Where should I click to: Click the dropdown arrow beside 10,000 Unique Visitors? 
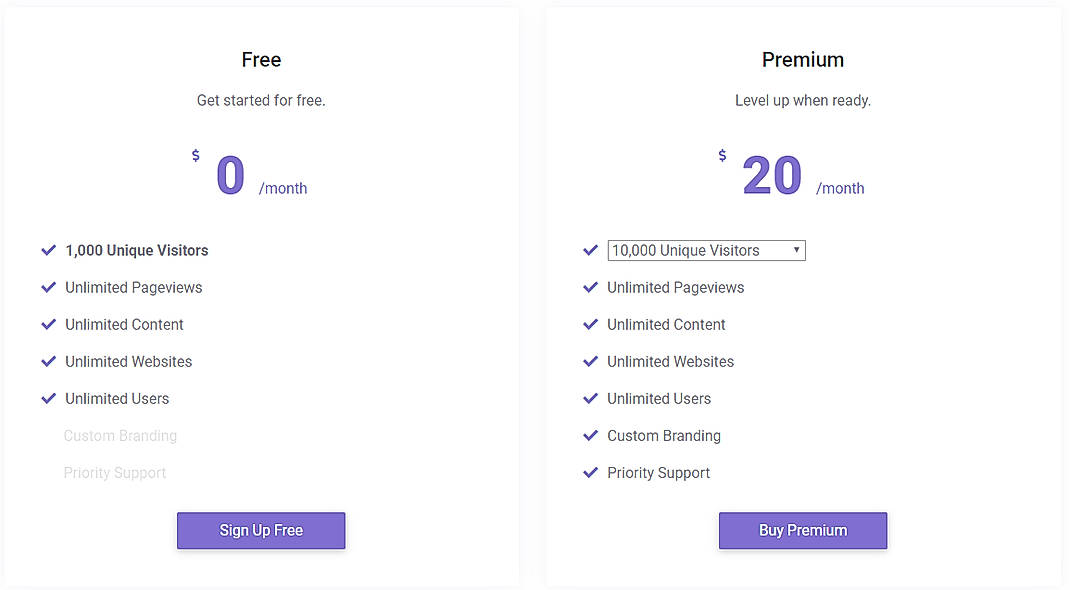tap(795, 250)
